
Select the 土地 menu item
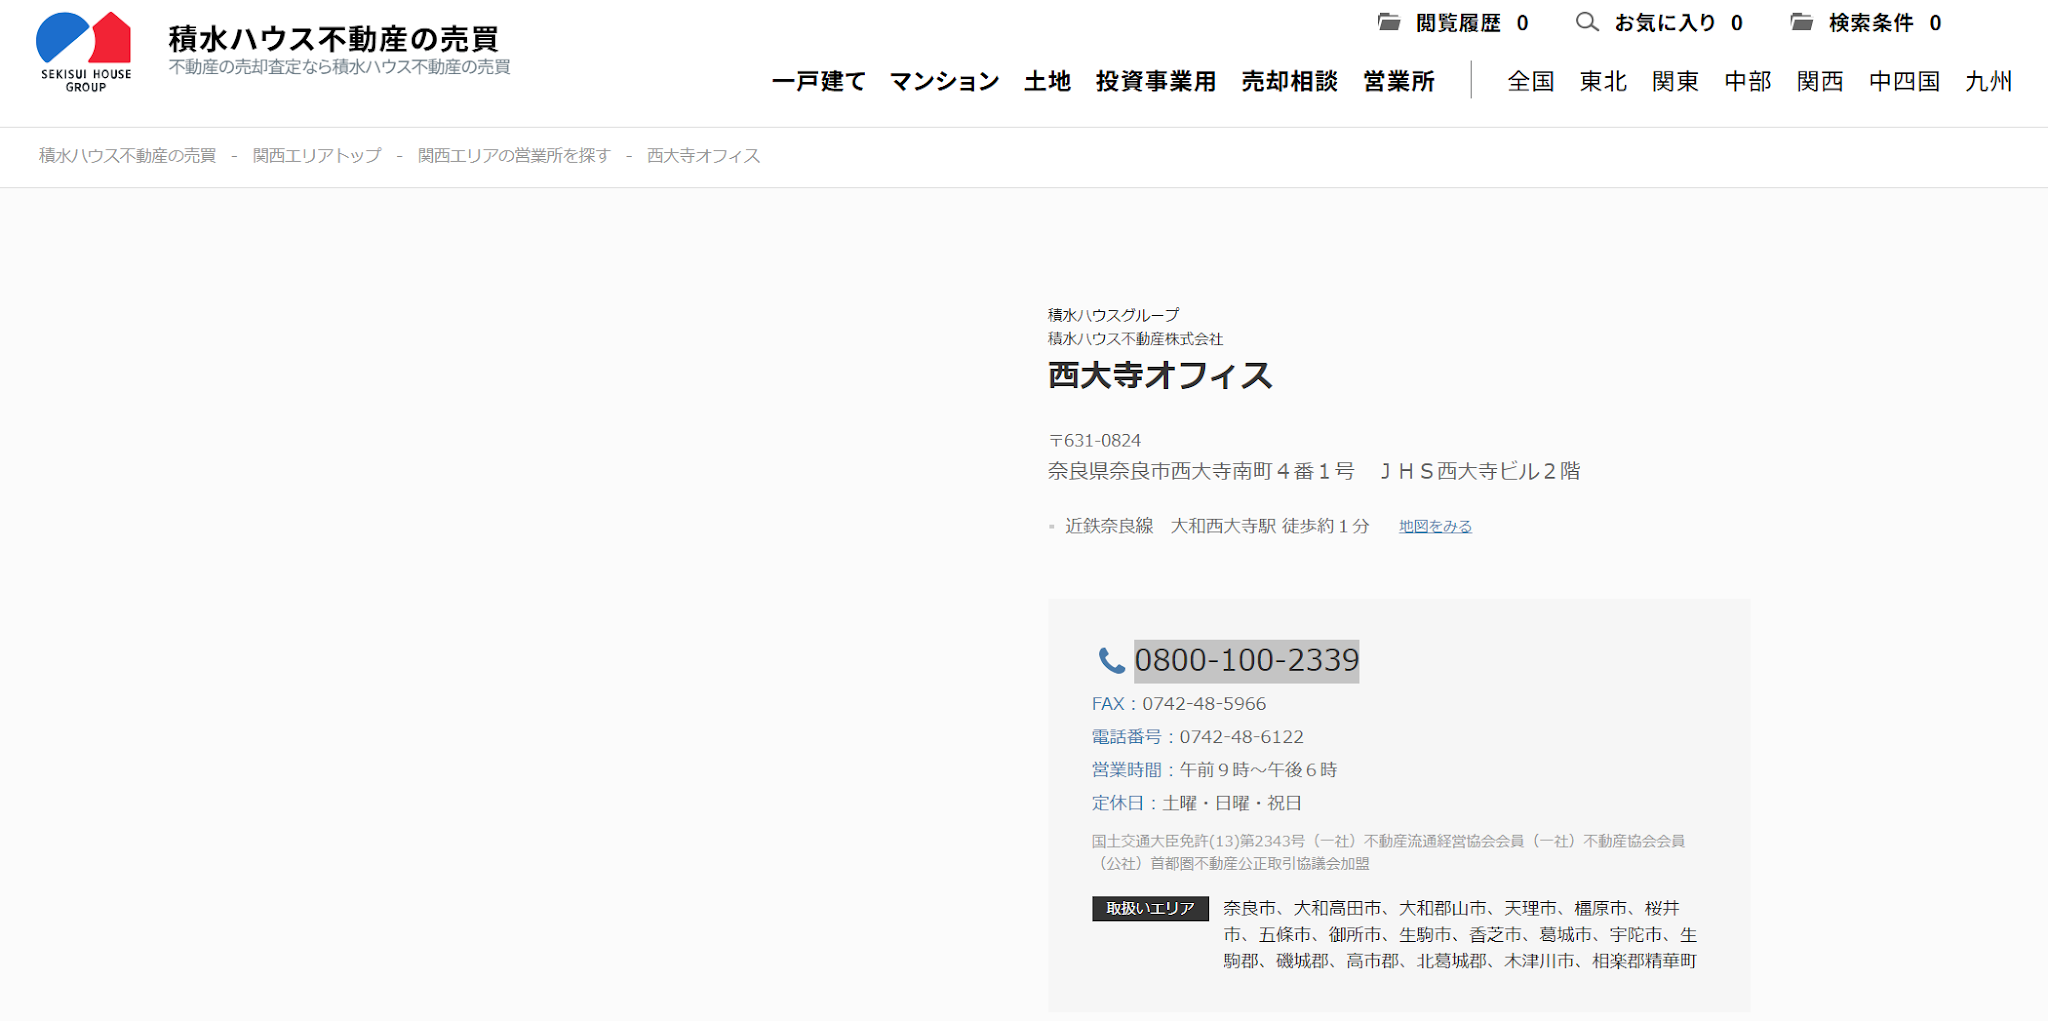[1047, 81]
